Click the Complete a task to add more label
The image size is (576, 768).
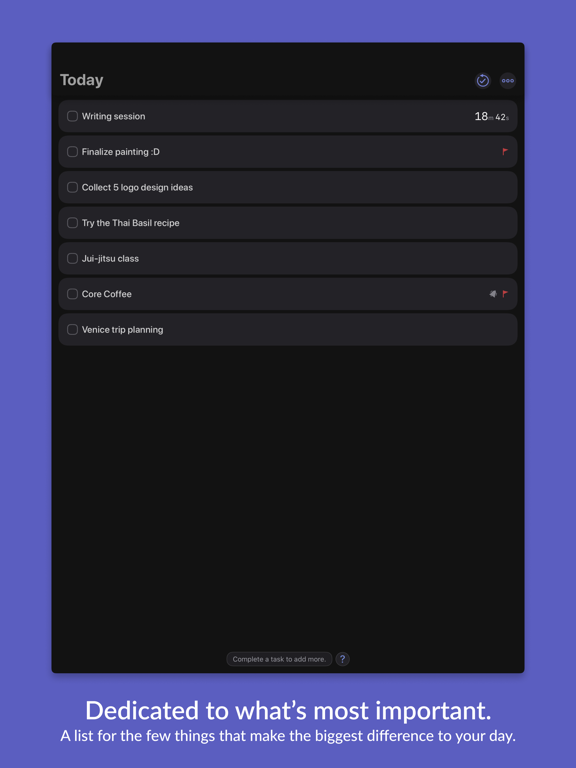pos(279,659)
